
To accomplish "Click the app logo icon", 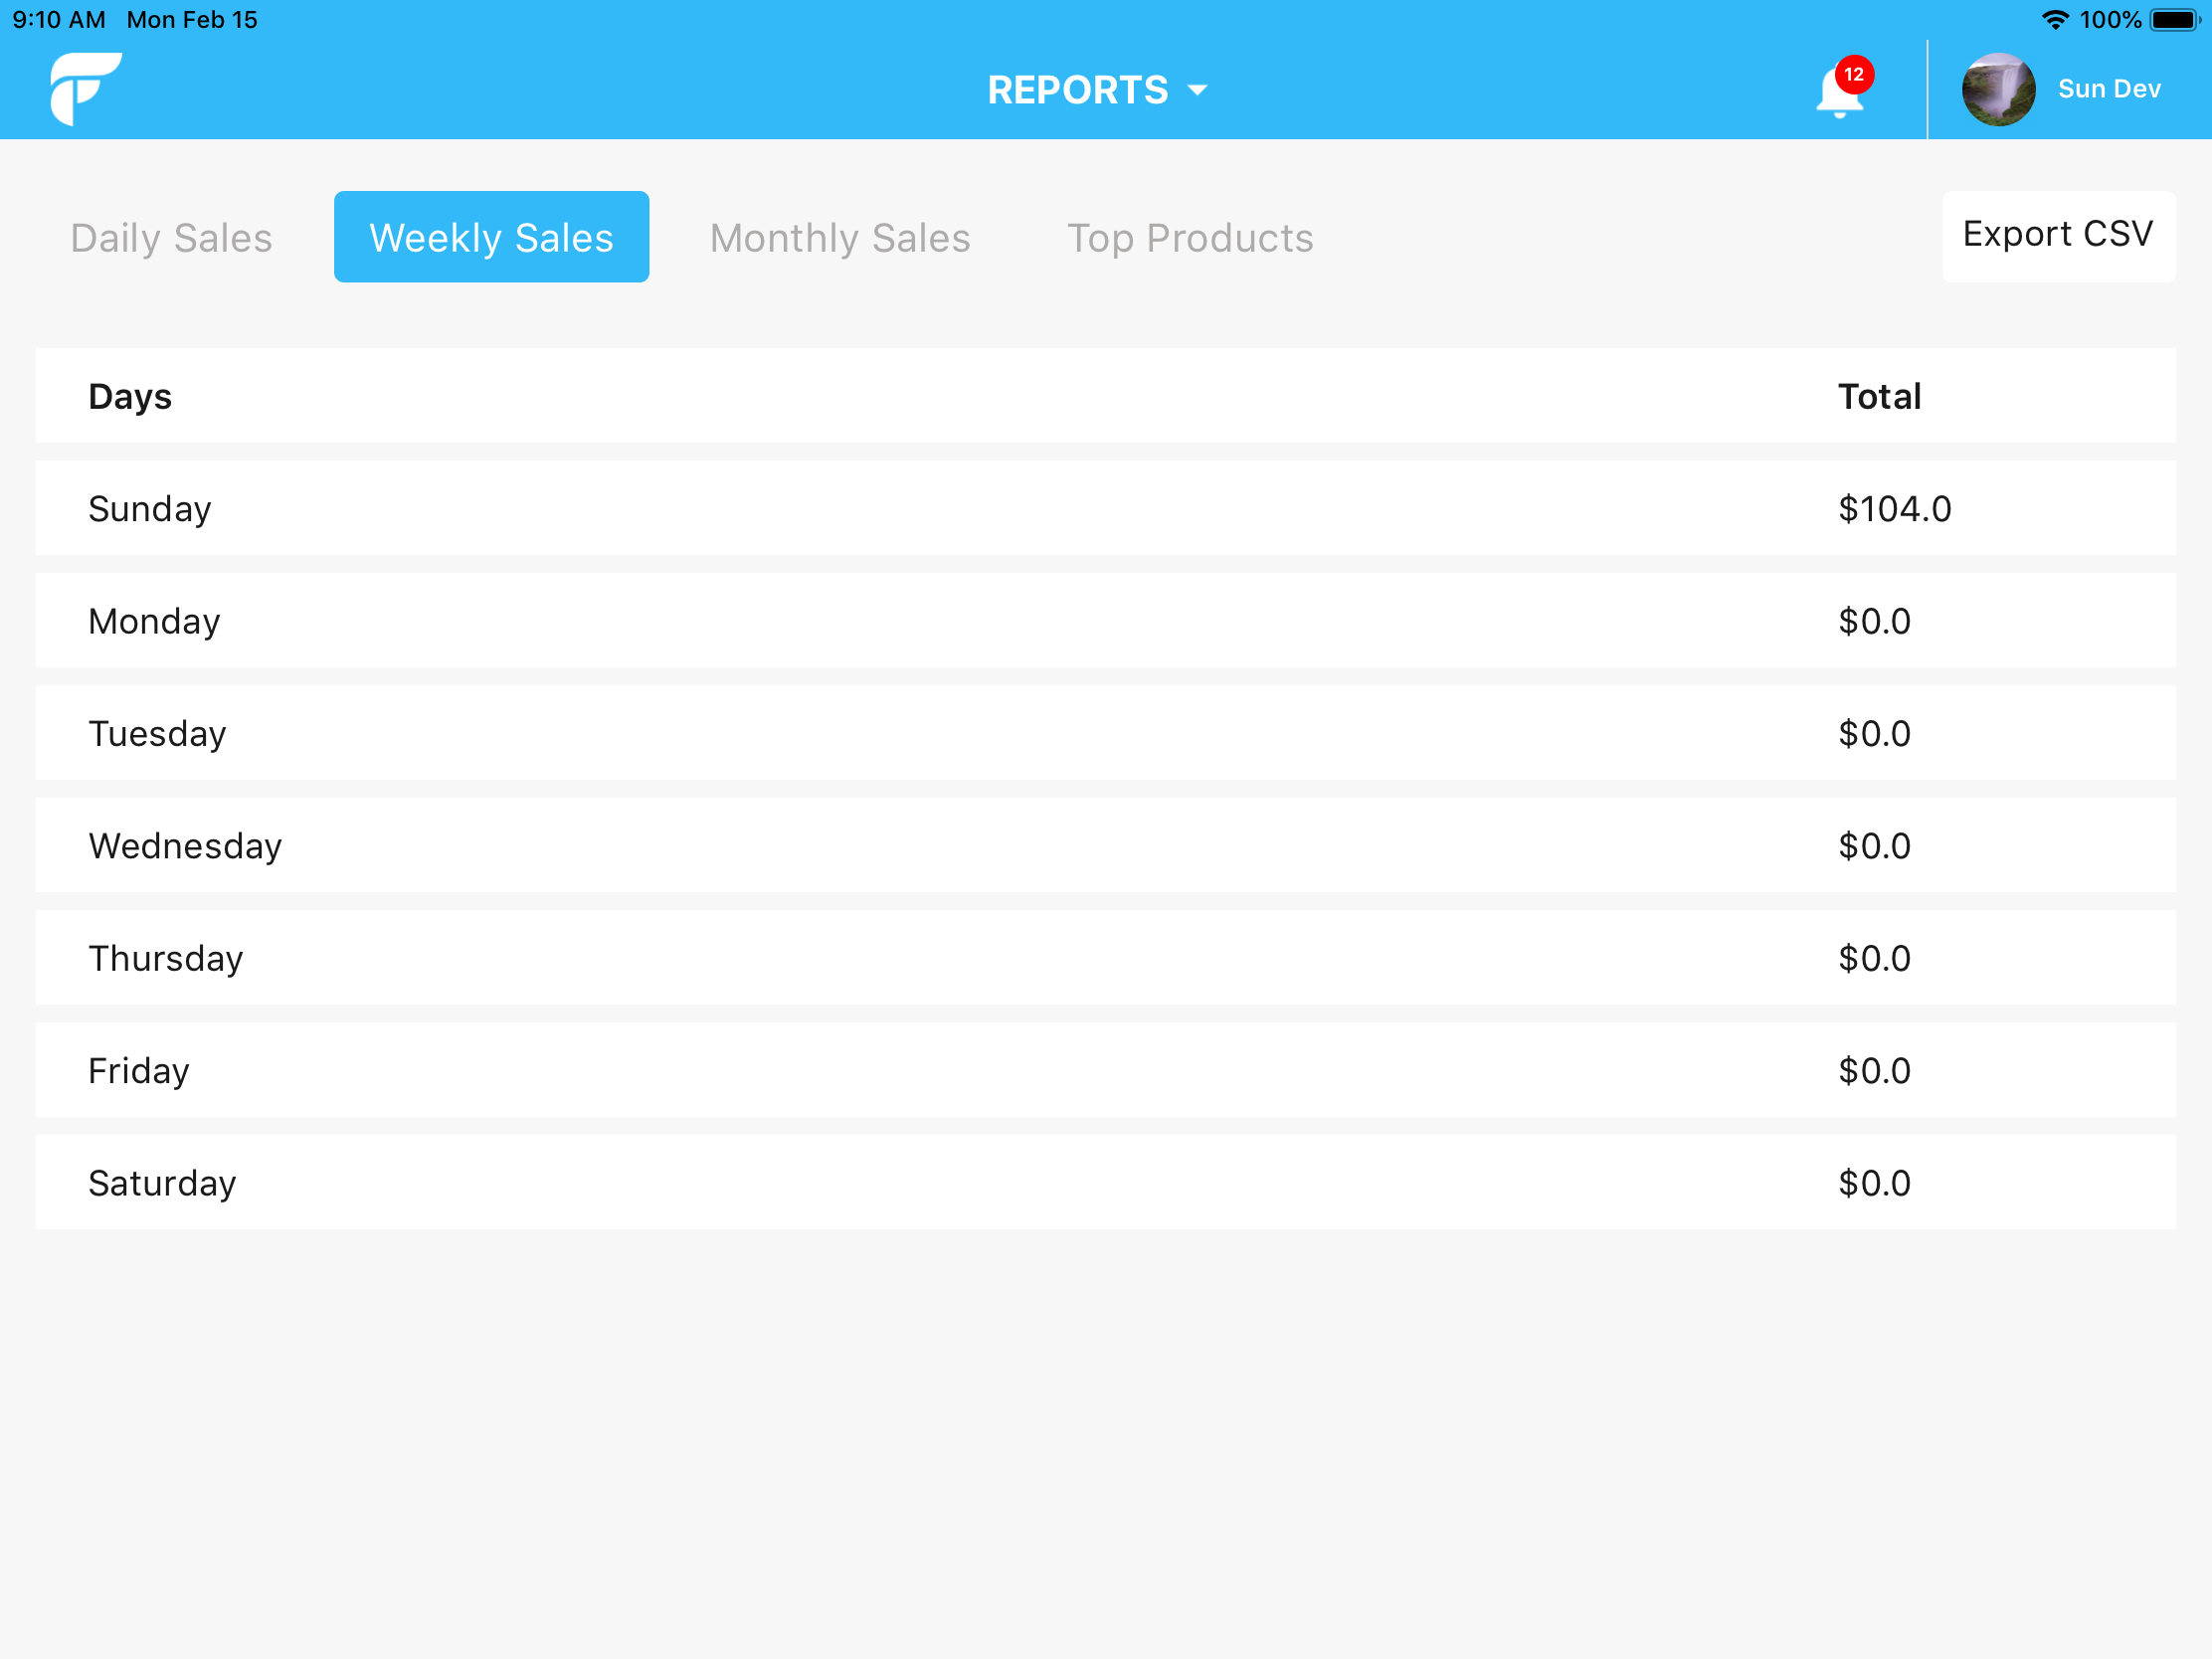I will 86,88.
